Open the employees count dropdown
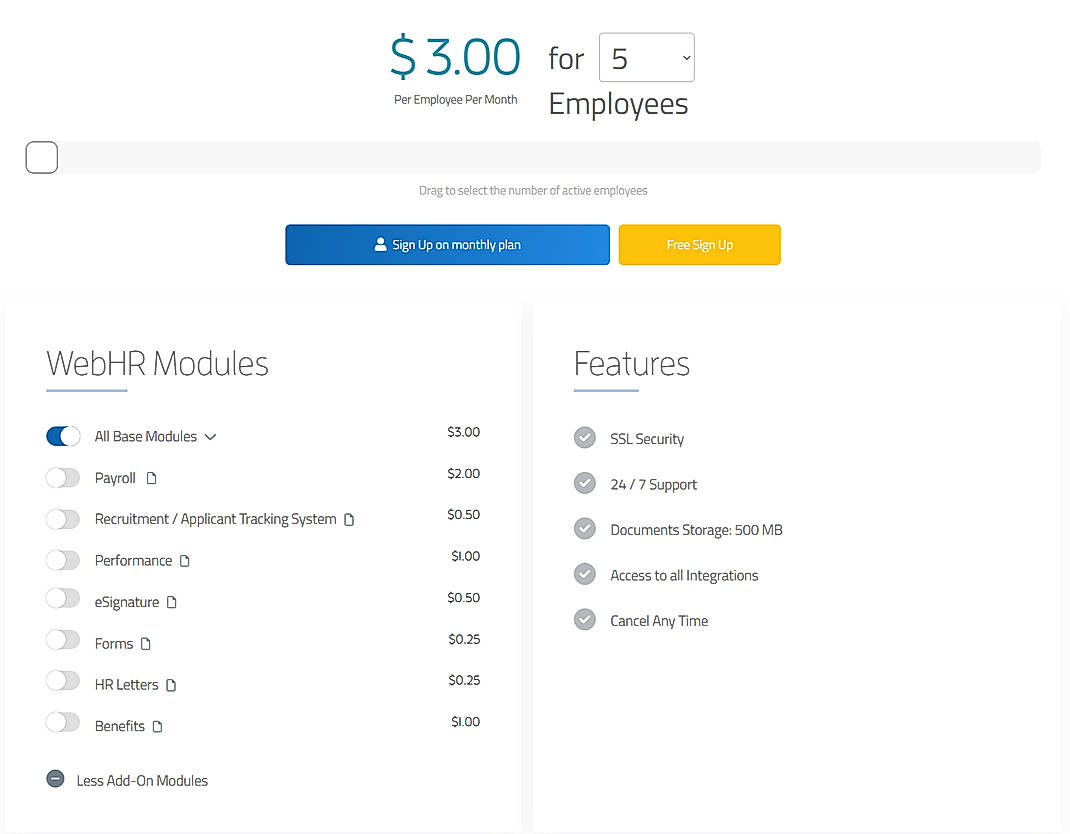Viewport: 1070px width, 834px height. pos(646,57)
